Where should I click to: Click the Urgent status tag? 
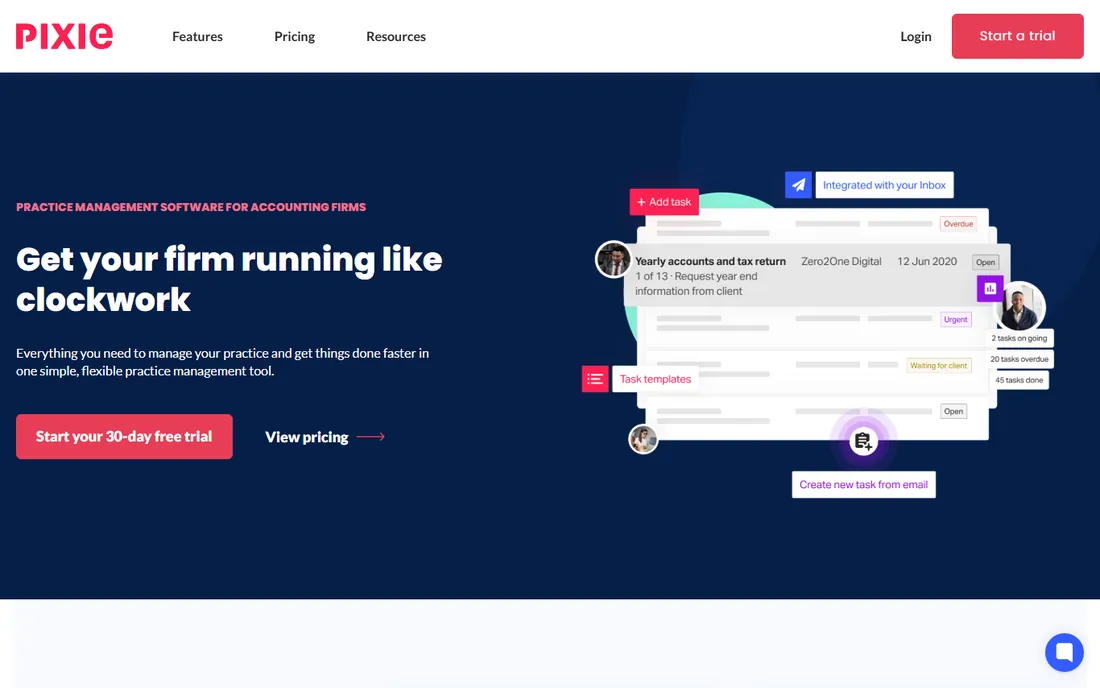[955, 319]
